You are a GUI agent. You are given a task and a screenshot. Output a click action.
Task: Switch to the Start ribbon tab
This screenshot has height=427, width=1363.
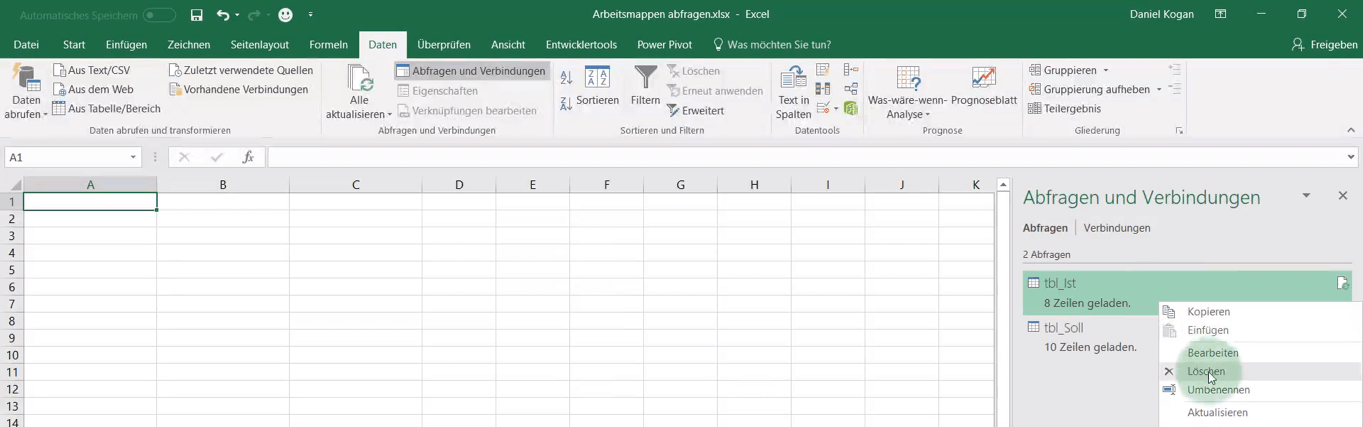[x=74, y=44]
